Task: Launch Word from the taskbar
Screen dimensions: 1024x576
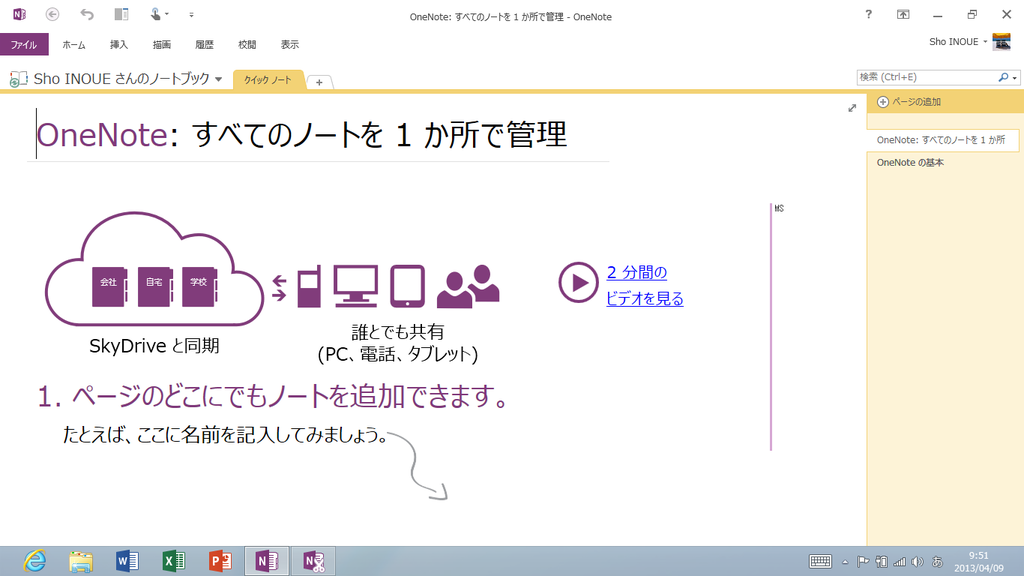Action: (x=127, y=561)
